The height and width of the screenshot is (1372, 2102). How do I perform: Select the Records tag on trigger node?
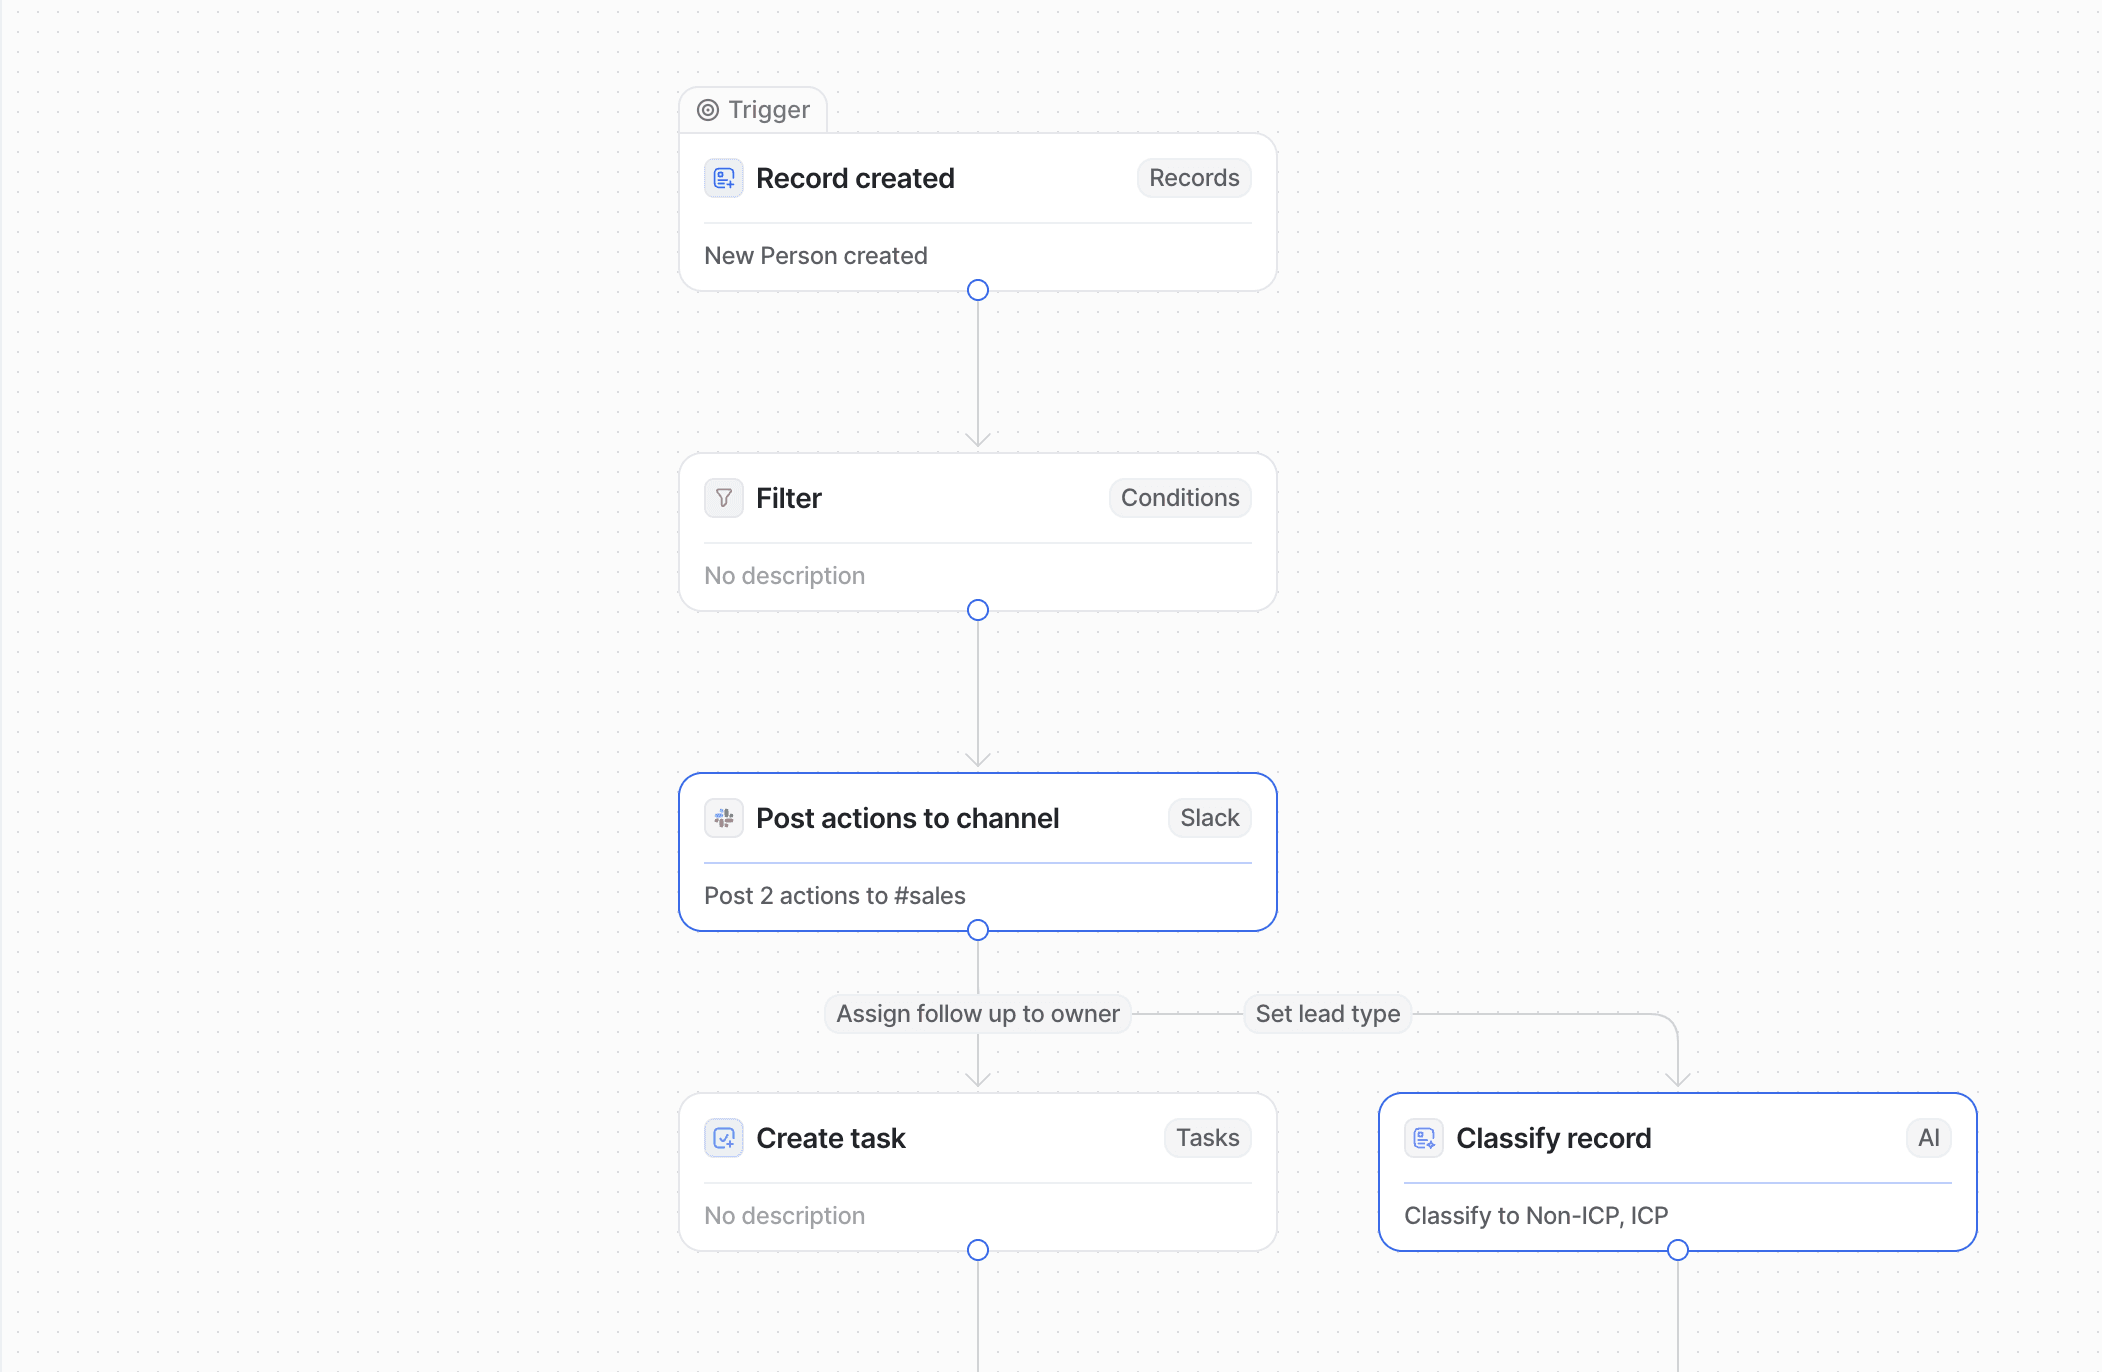(1193, 178)
